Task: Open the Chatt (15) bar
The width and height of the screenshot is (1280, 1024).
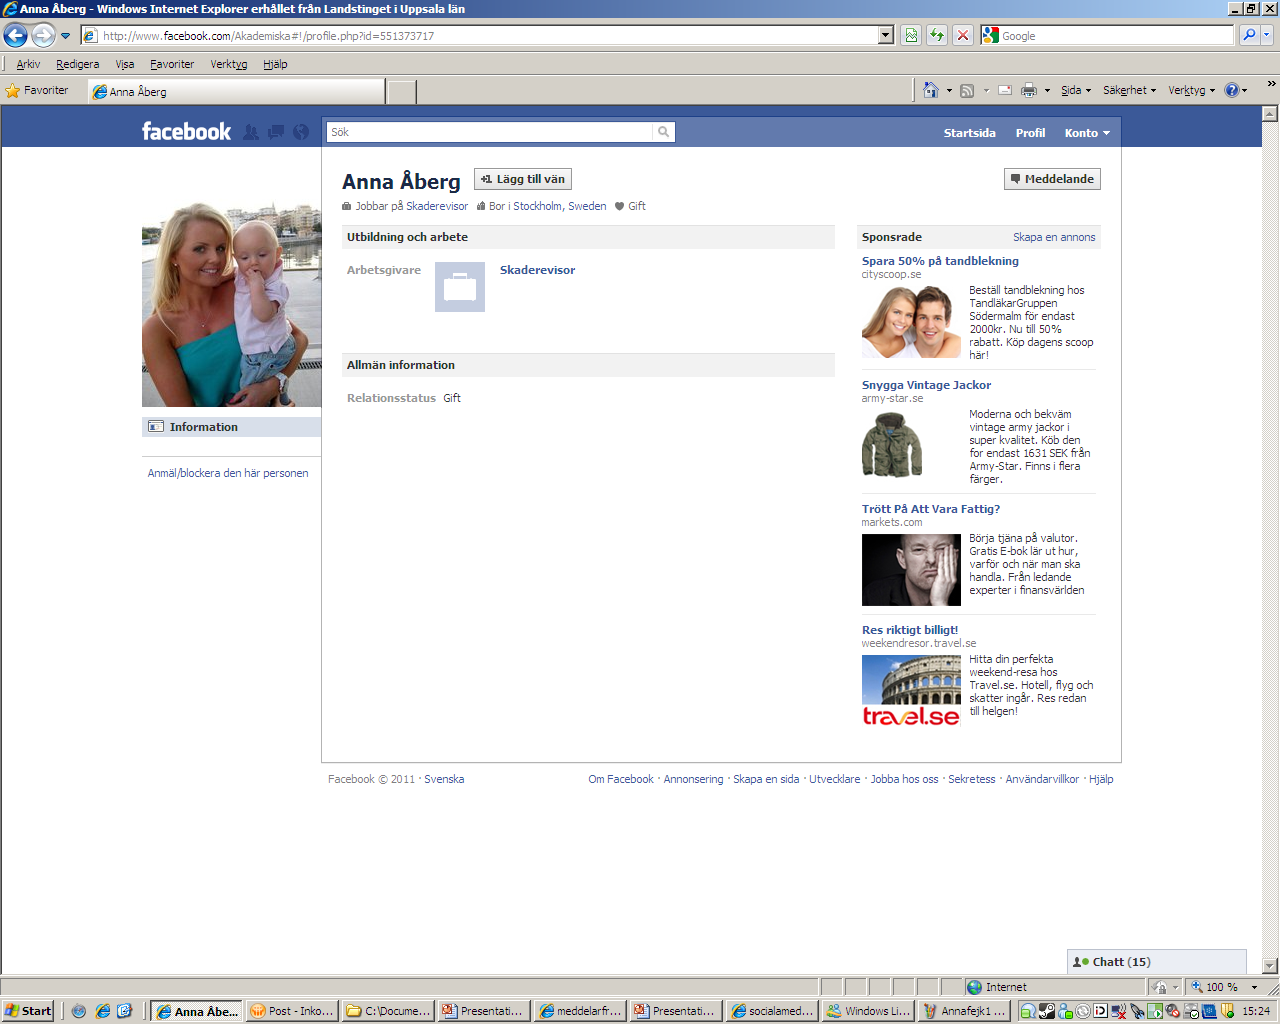Action: coord(1157,962)
